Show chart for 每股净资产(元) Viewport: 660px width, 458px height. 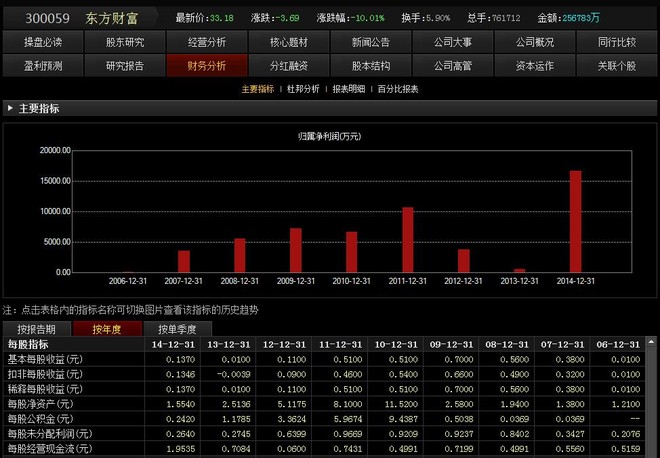point(40,404)
